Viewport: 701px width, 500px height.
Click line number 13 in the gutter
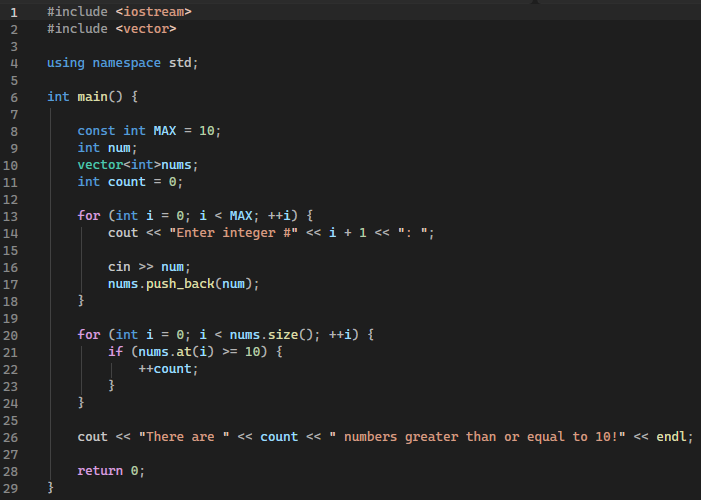[x=11, y=216]
